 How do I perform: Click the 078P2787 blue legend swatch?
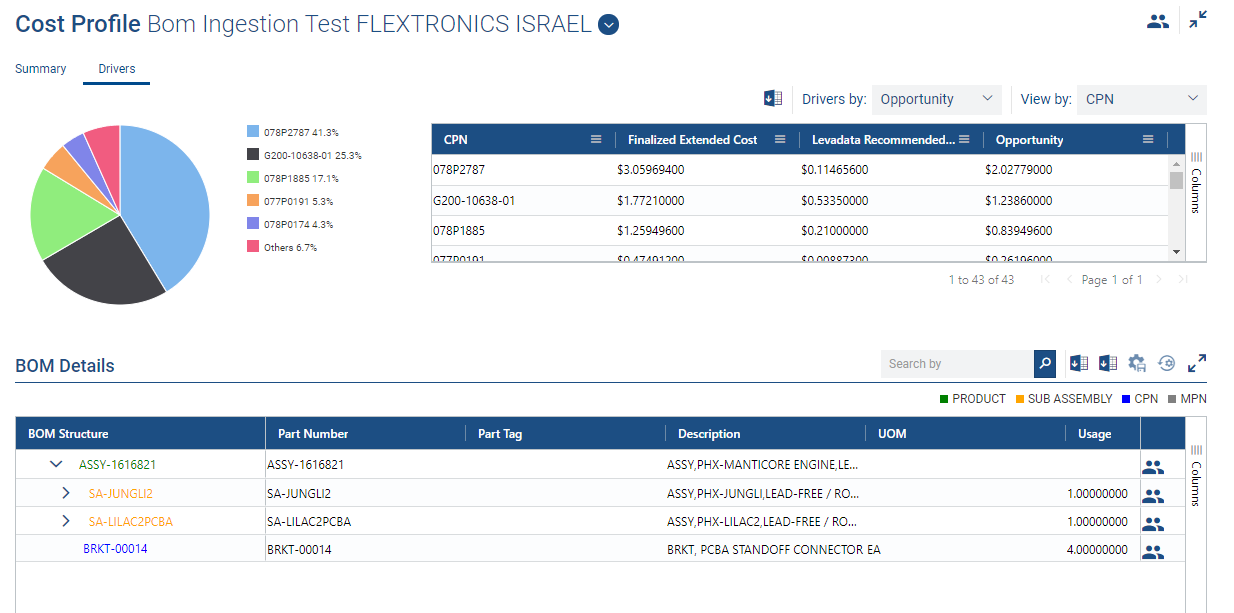coord(253,132)
